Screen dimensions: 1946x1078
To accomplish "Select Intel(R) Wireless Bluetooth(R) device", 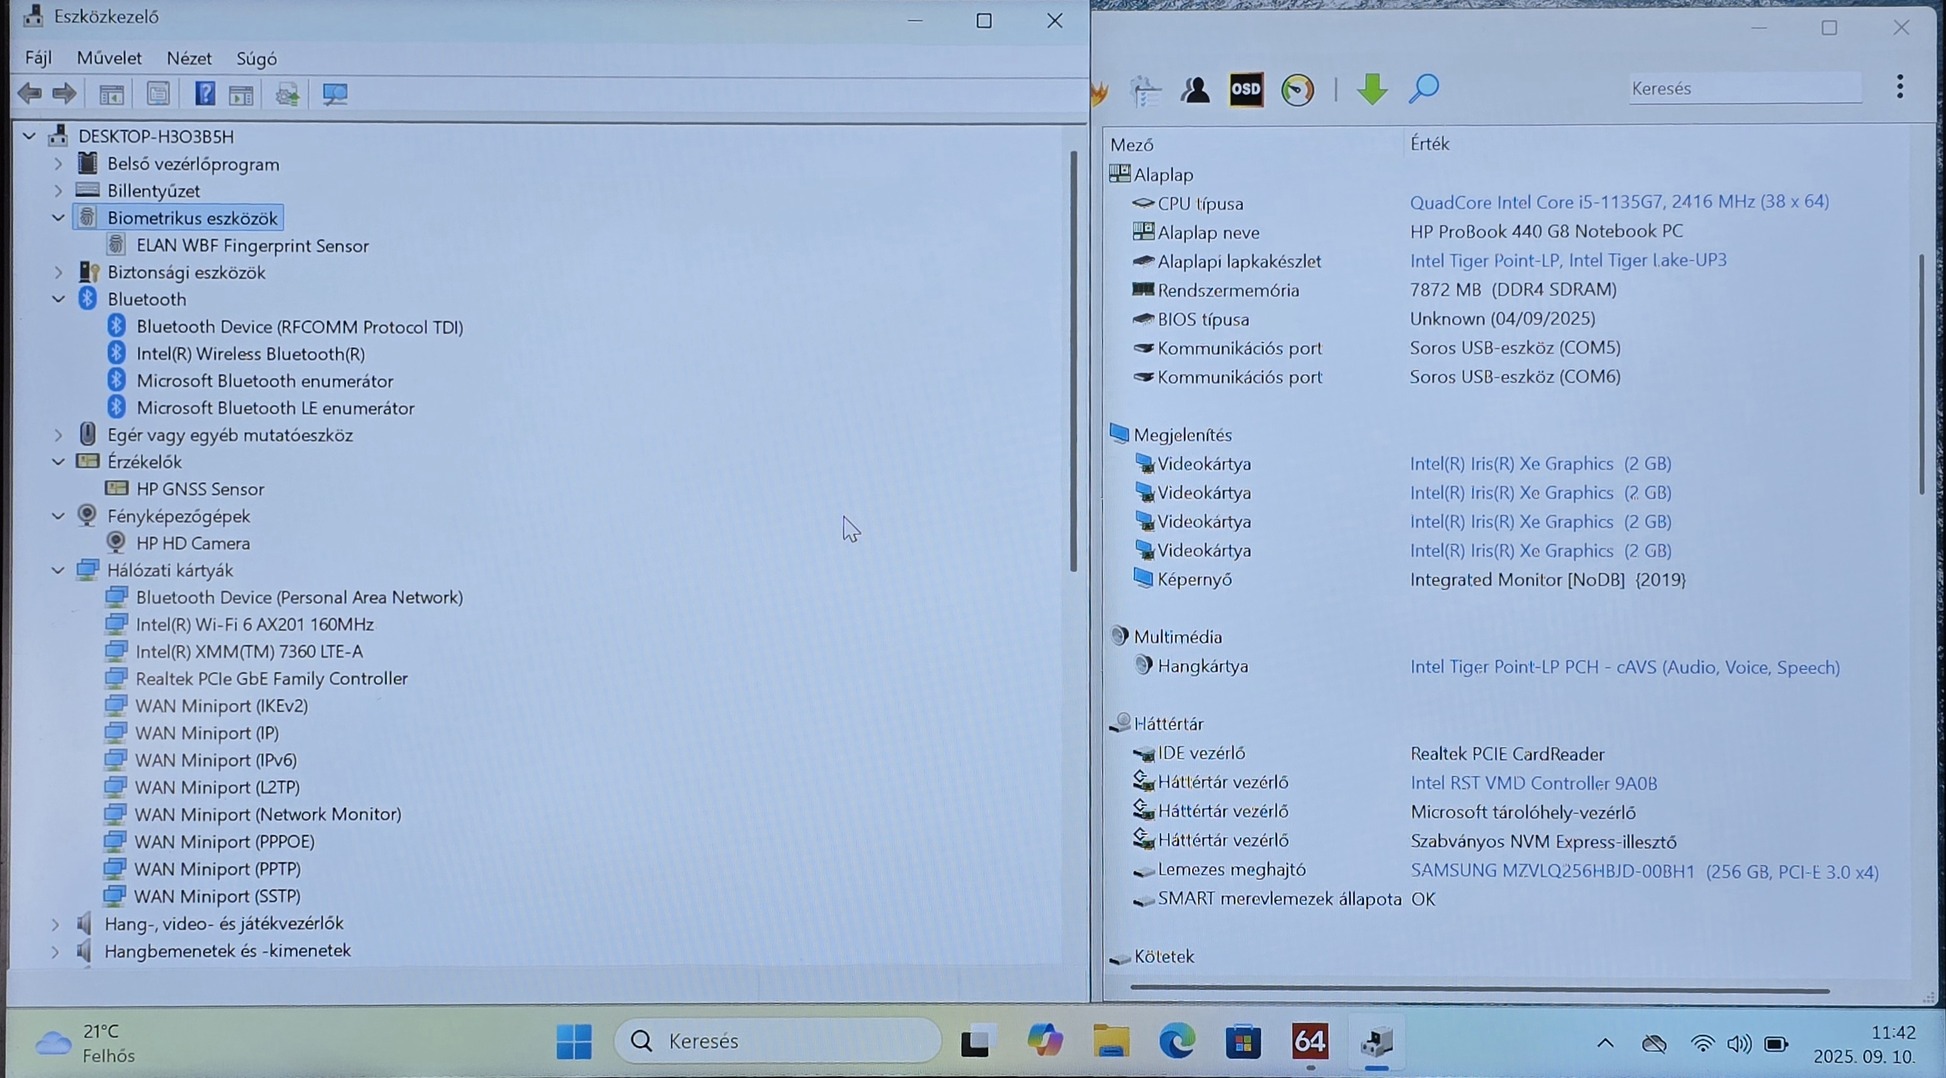I will pos(250,354).
